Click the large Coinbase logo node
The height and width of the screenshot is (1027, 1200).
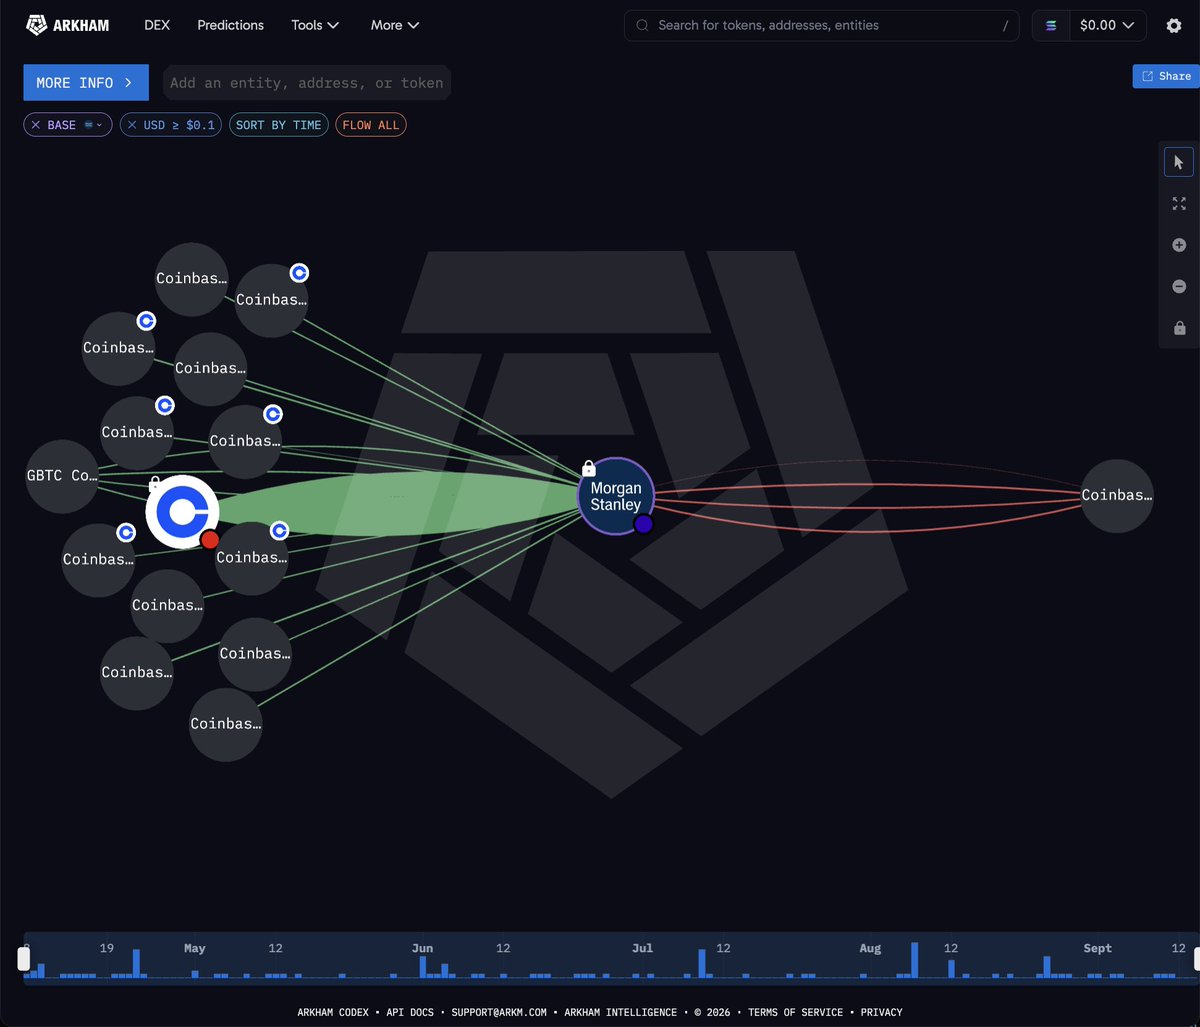(x=182, y=512)
